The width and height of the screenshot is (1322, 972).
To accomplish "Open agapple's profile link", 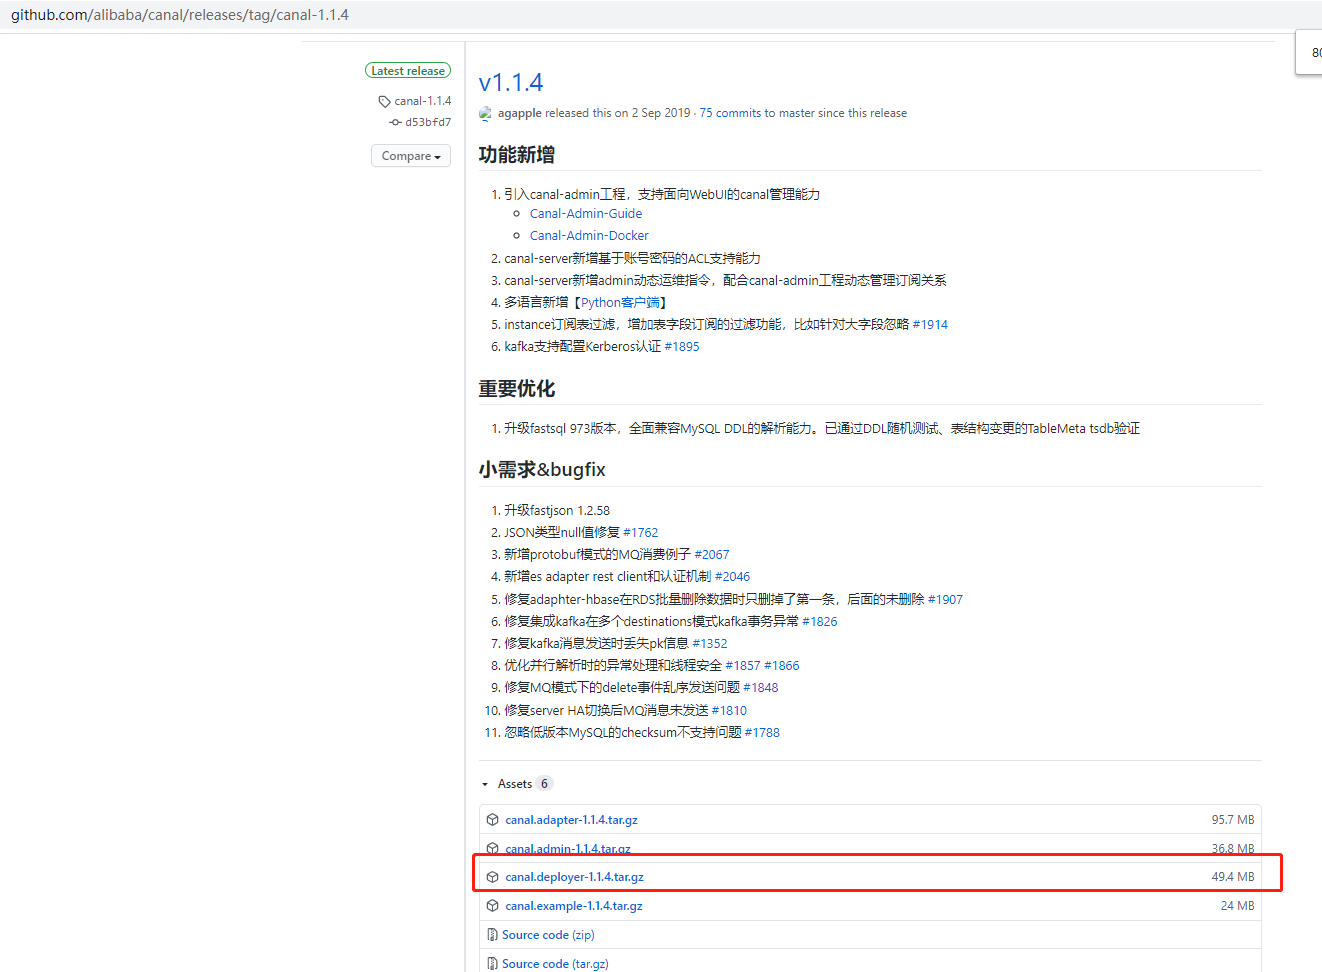I will 520,113.
